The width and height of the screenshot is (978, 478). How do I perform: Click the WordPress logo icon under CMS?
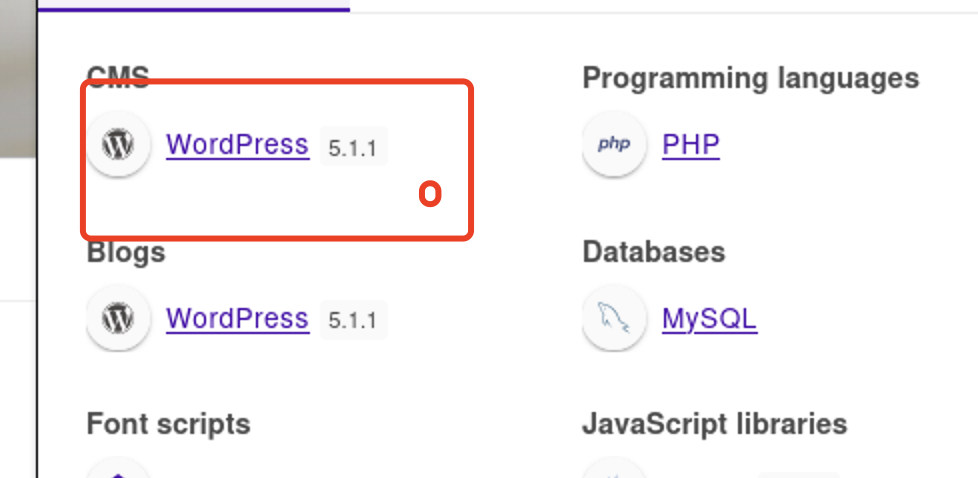(118, 144)
